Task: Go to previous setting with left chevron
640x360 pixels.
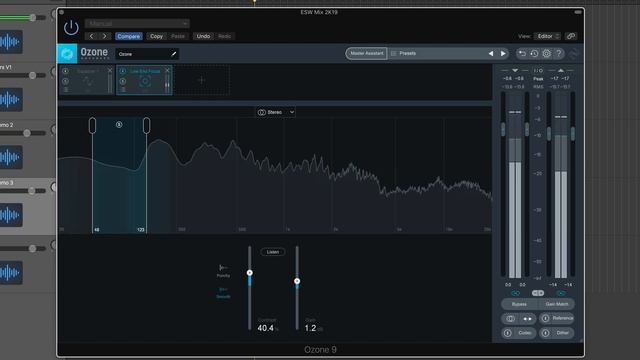Action: coord(91,36)
